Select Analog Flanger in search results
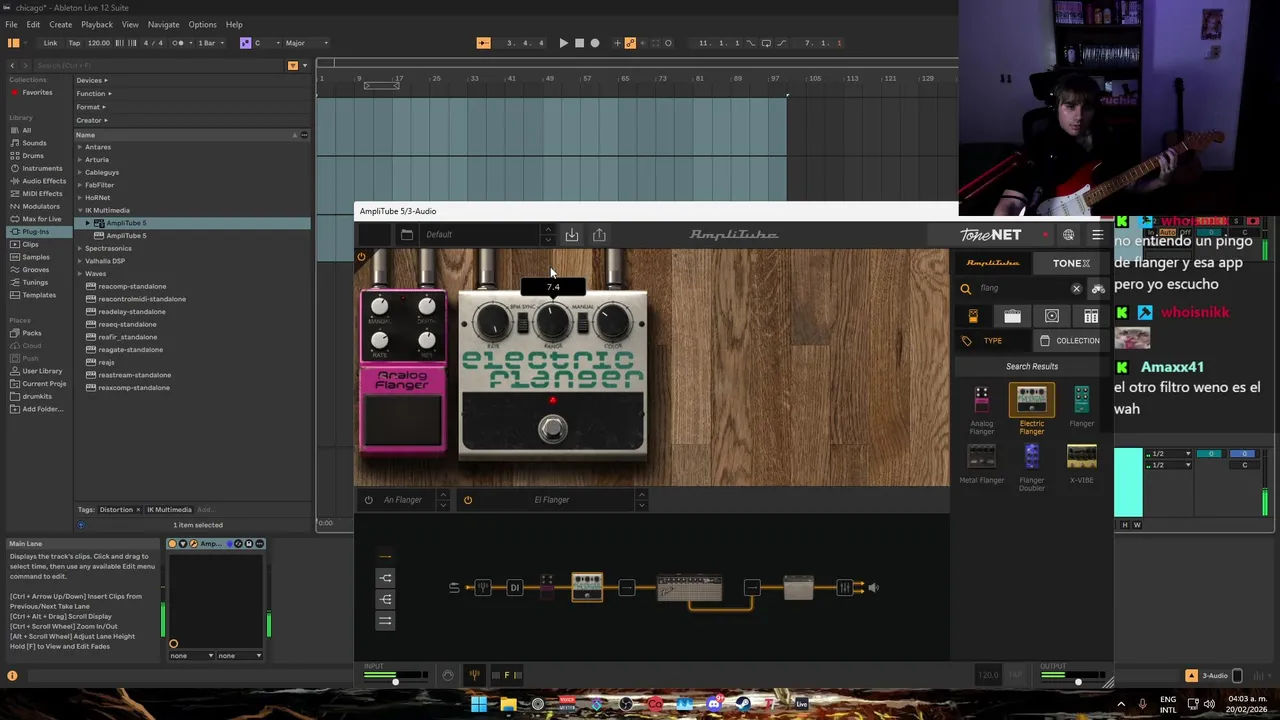Screen dimensions: 1280x720 [x=981, y=411]
